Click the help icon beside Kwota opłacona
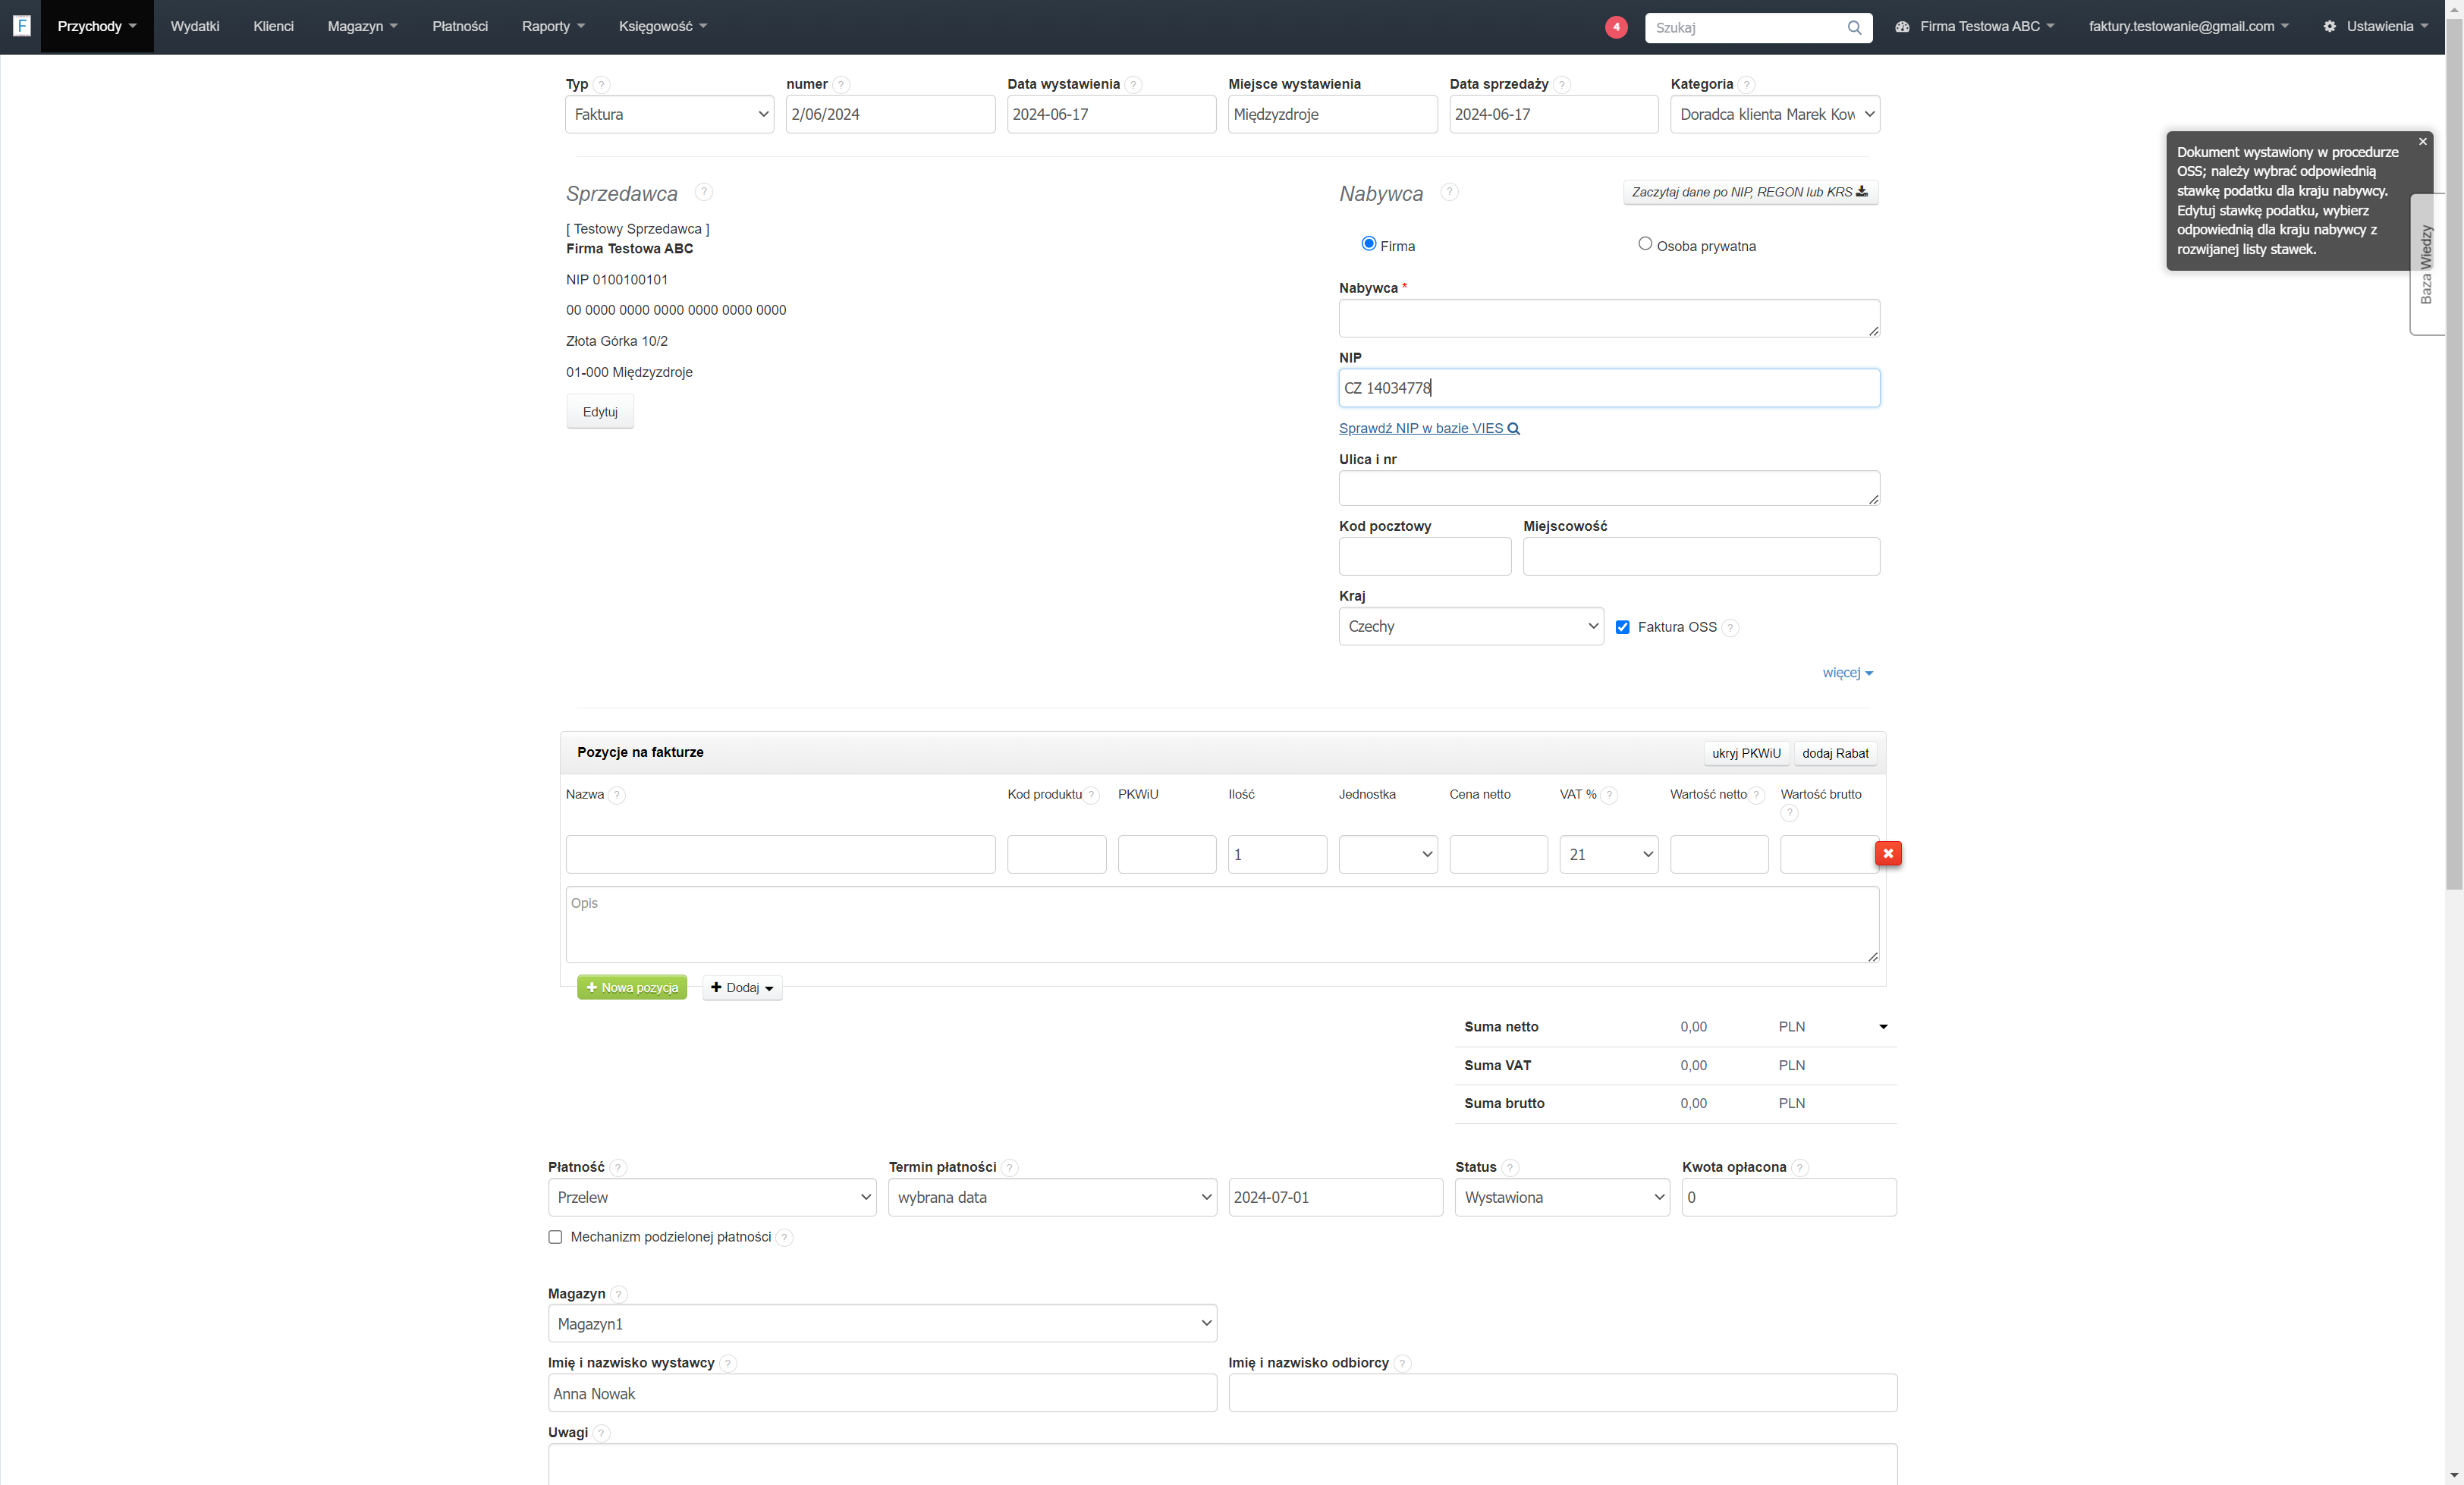The height and width of the screenshot is (1485, 2464). [1799, 1168]
